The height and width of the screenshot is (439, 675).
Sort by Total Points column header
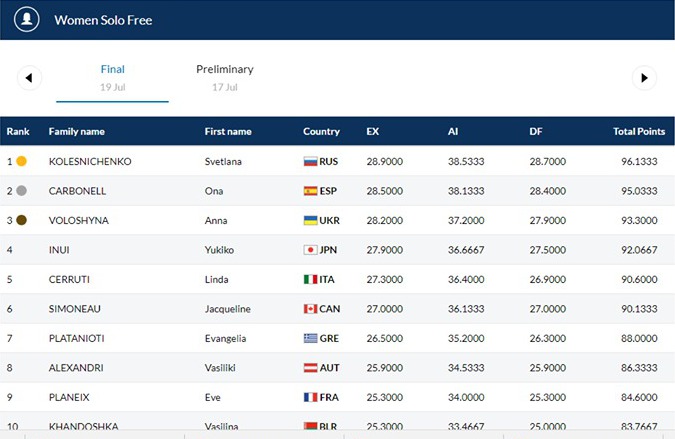click(638, 132)
